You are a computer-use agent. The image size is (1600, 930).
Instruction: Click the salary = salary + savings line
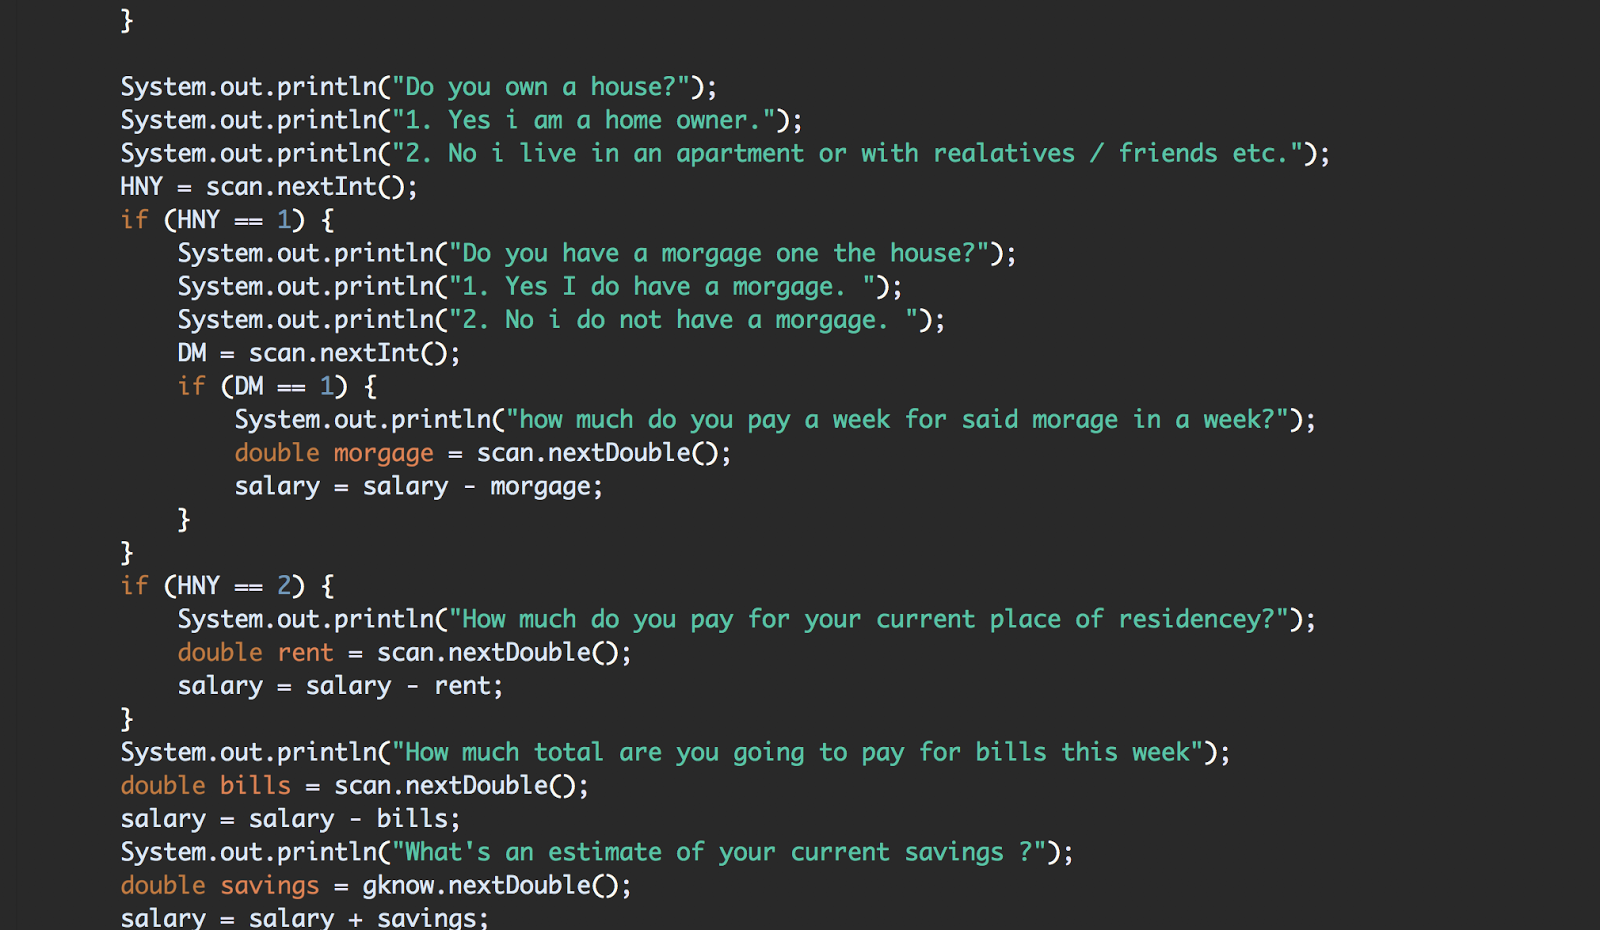click(x=304, y=918)
